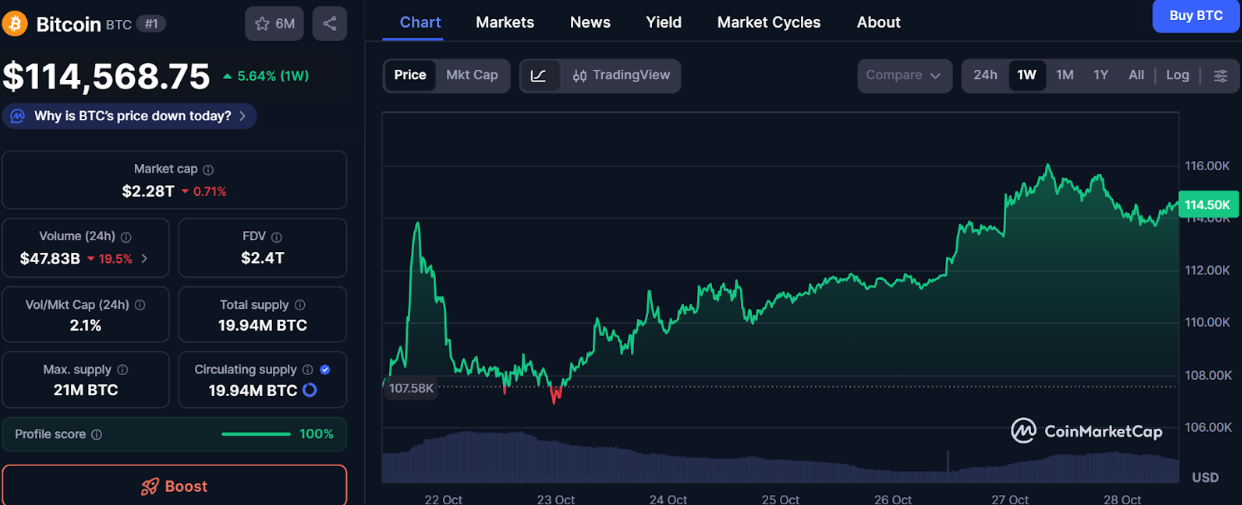This screenshot has width=1242, height=505.
Task: Click the FDV info icon
Action: (x=277, y=238)
